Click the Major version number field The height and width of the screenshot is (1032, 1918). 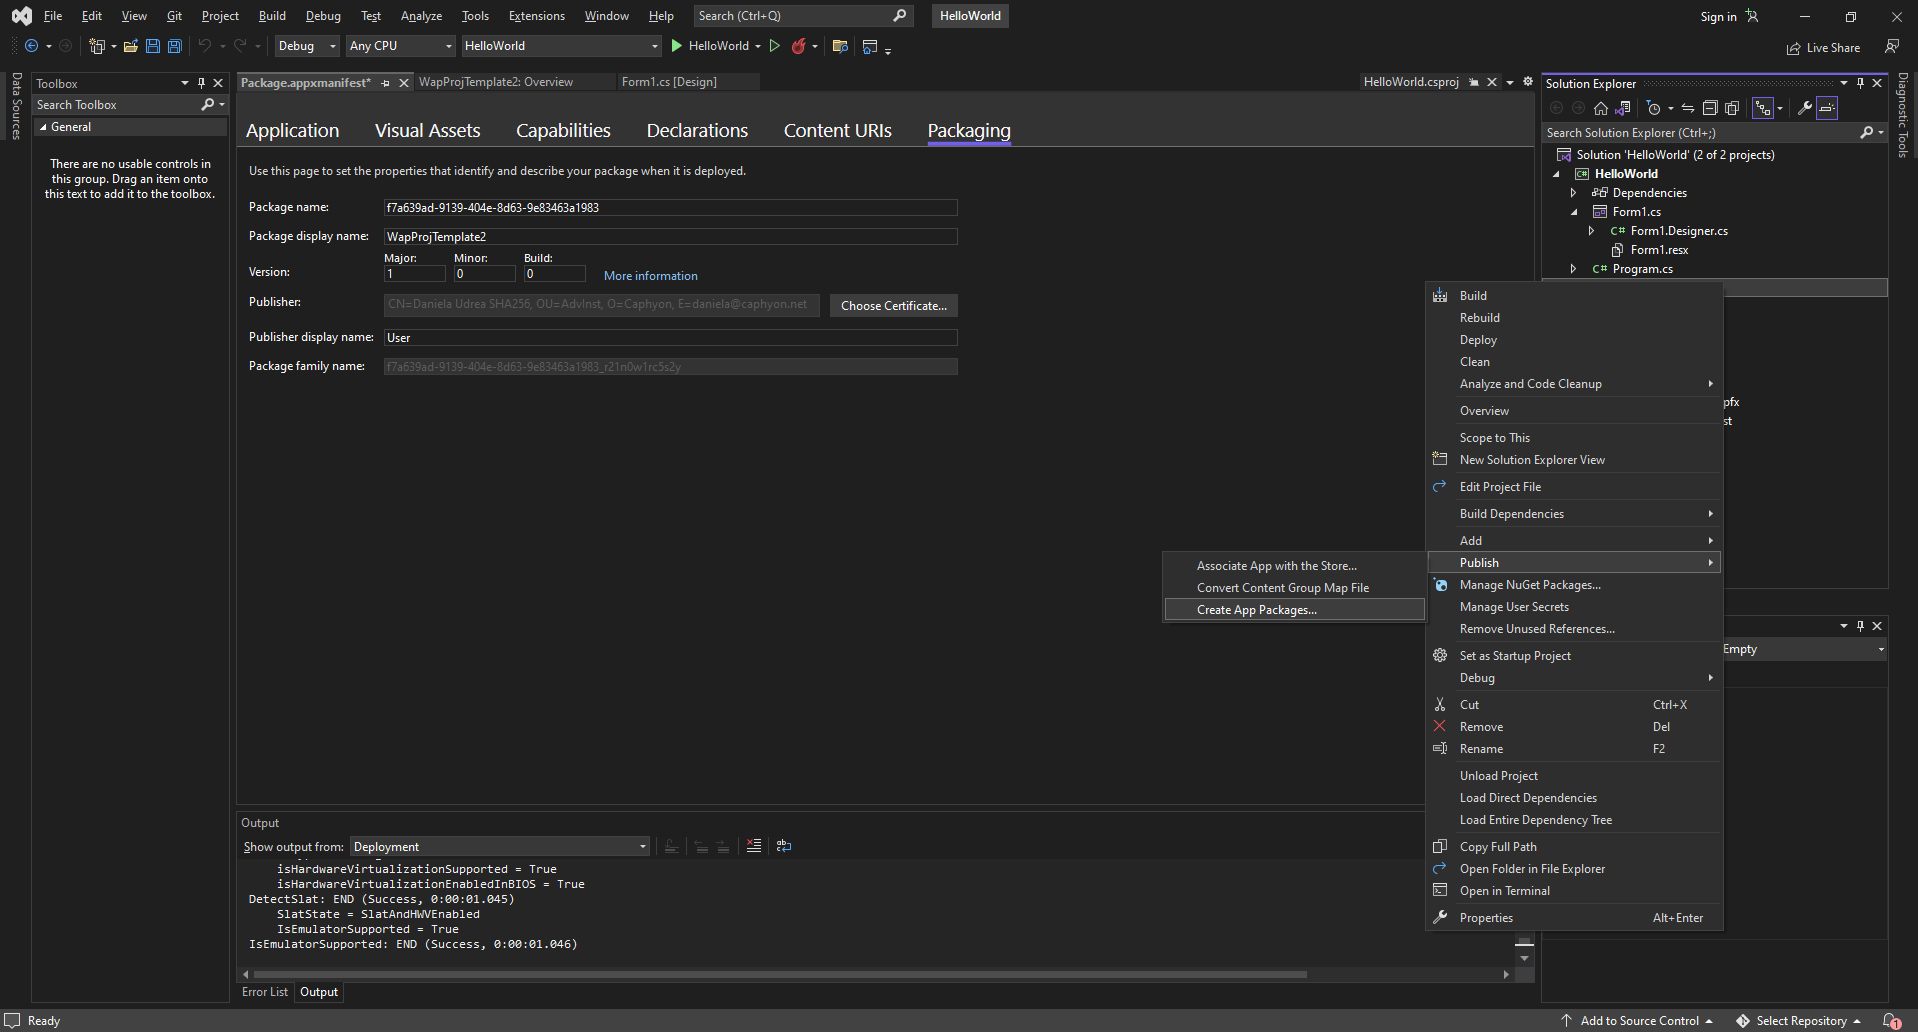coord(414,274)
